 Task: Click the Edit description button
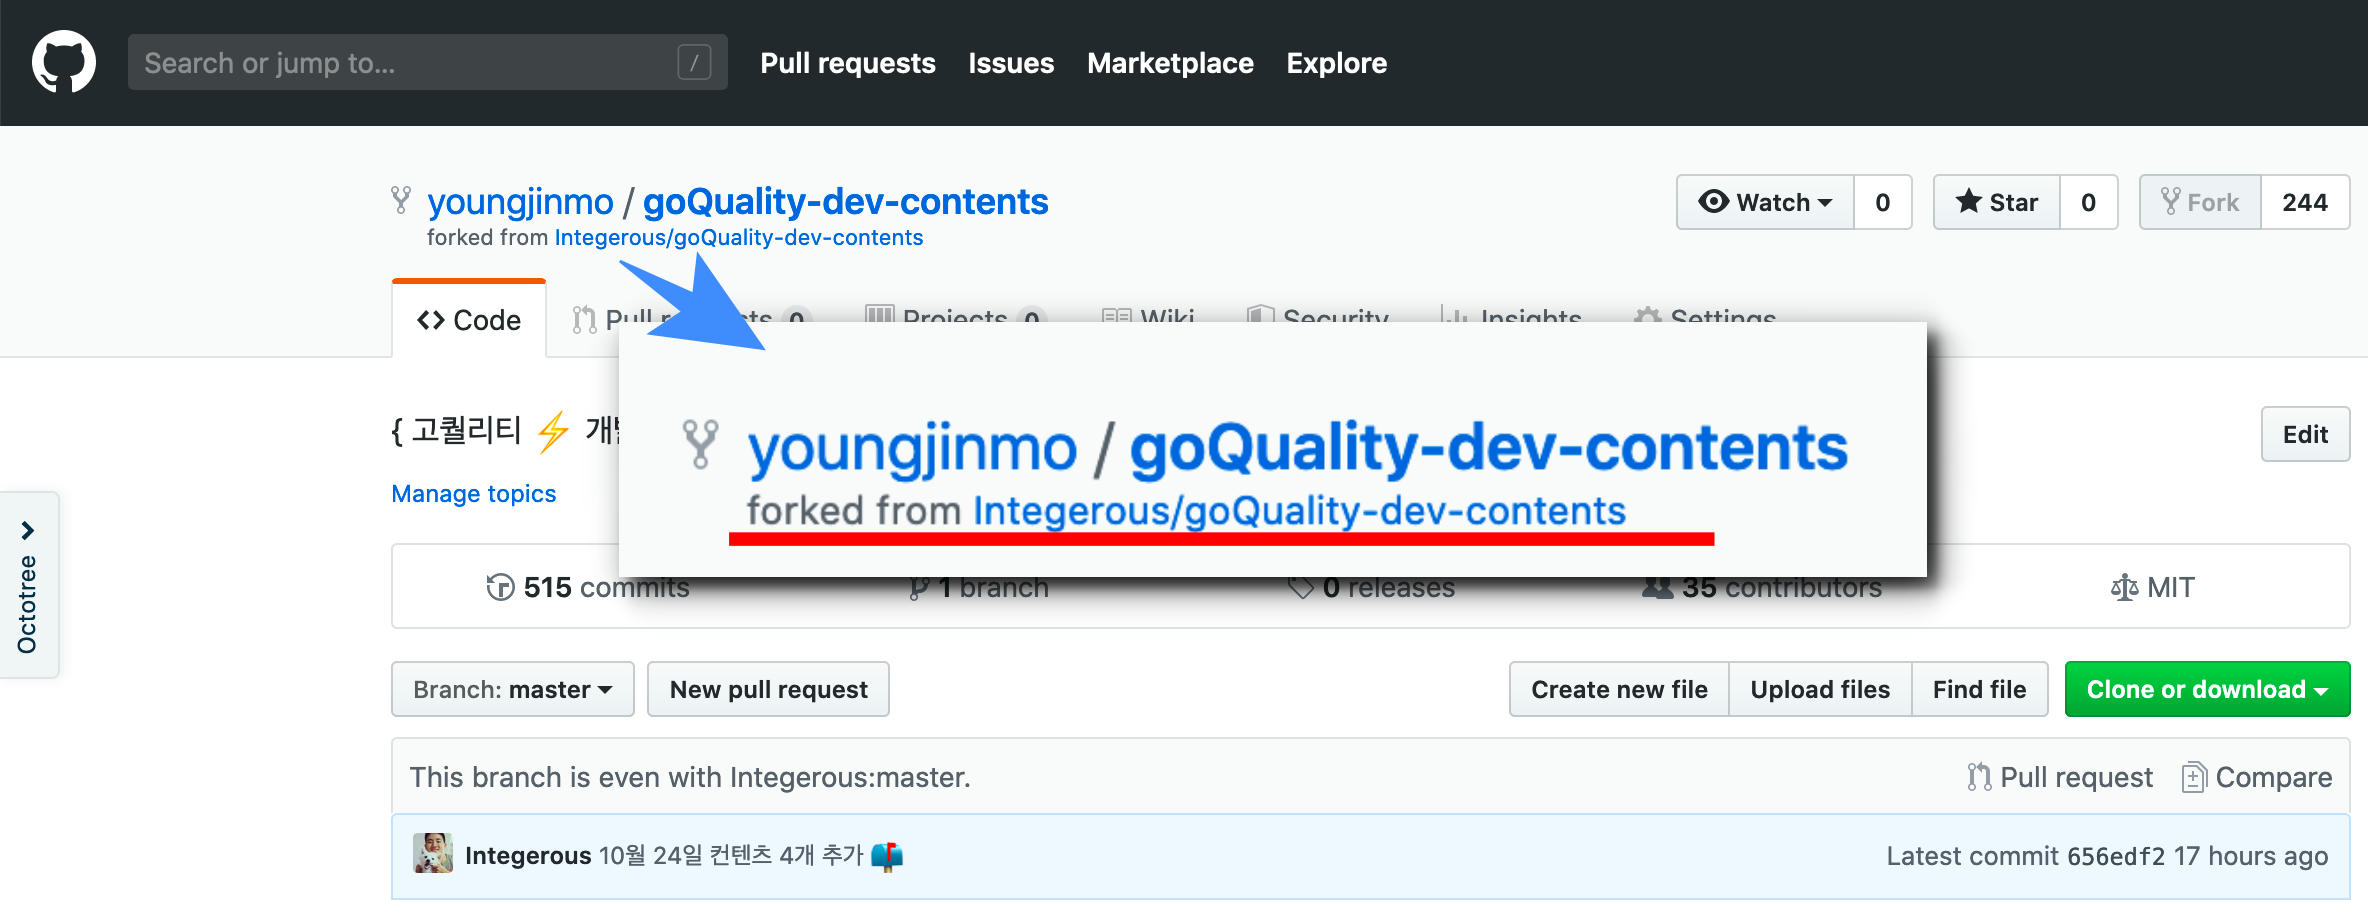(2305, 434)
